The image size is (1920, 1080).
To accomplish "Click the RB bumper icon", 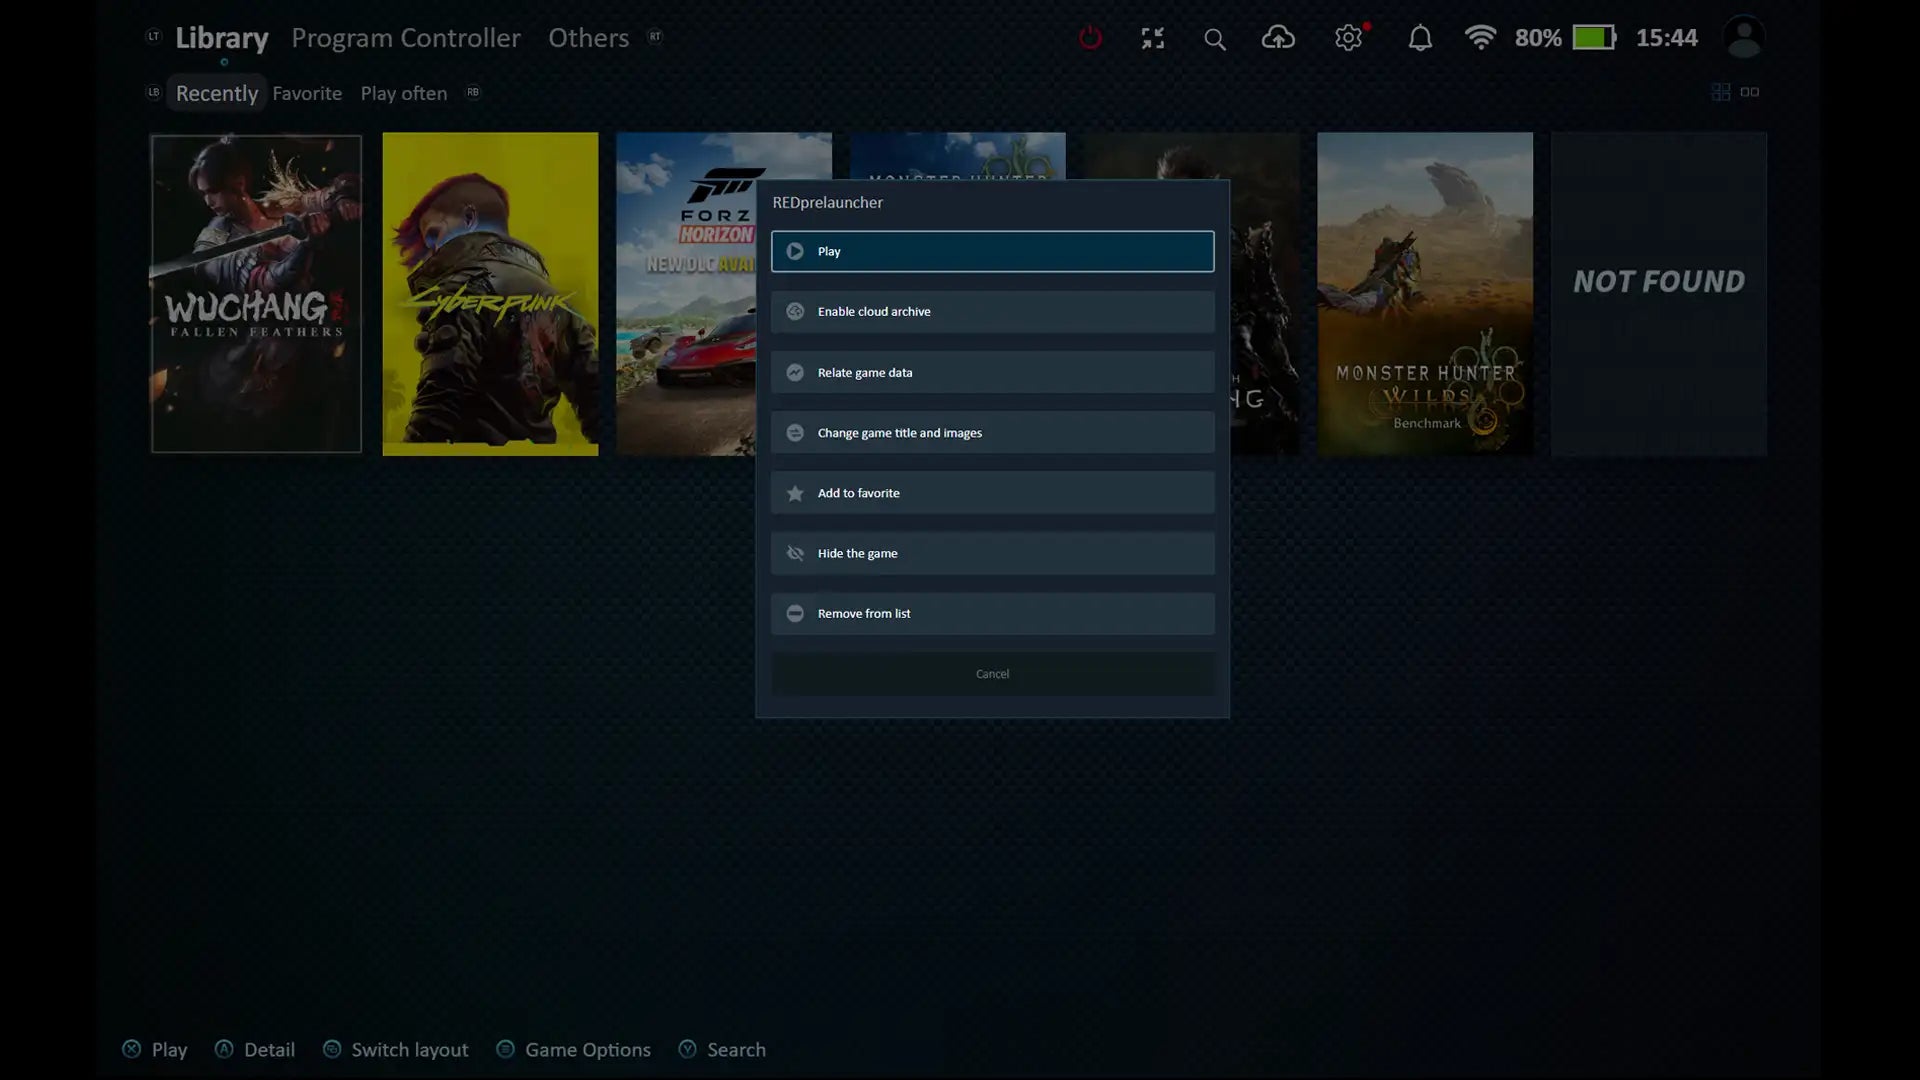I will coord(473,92).
